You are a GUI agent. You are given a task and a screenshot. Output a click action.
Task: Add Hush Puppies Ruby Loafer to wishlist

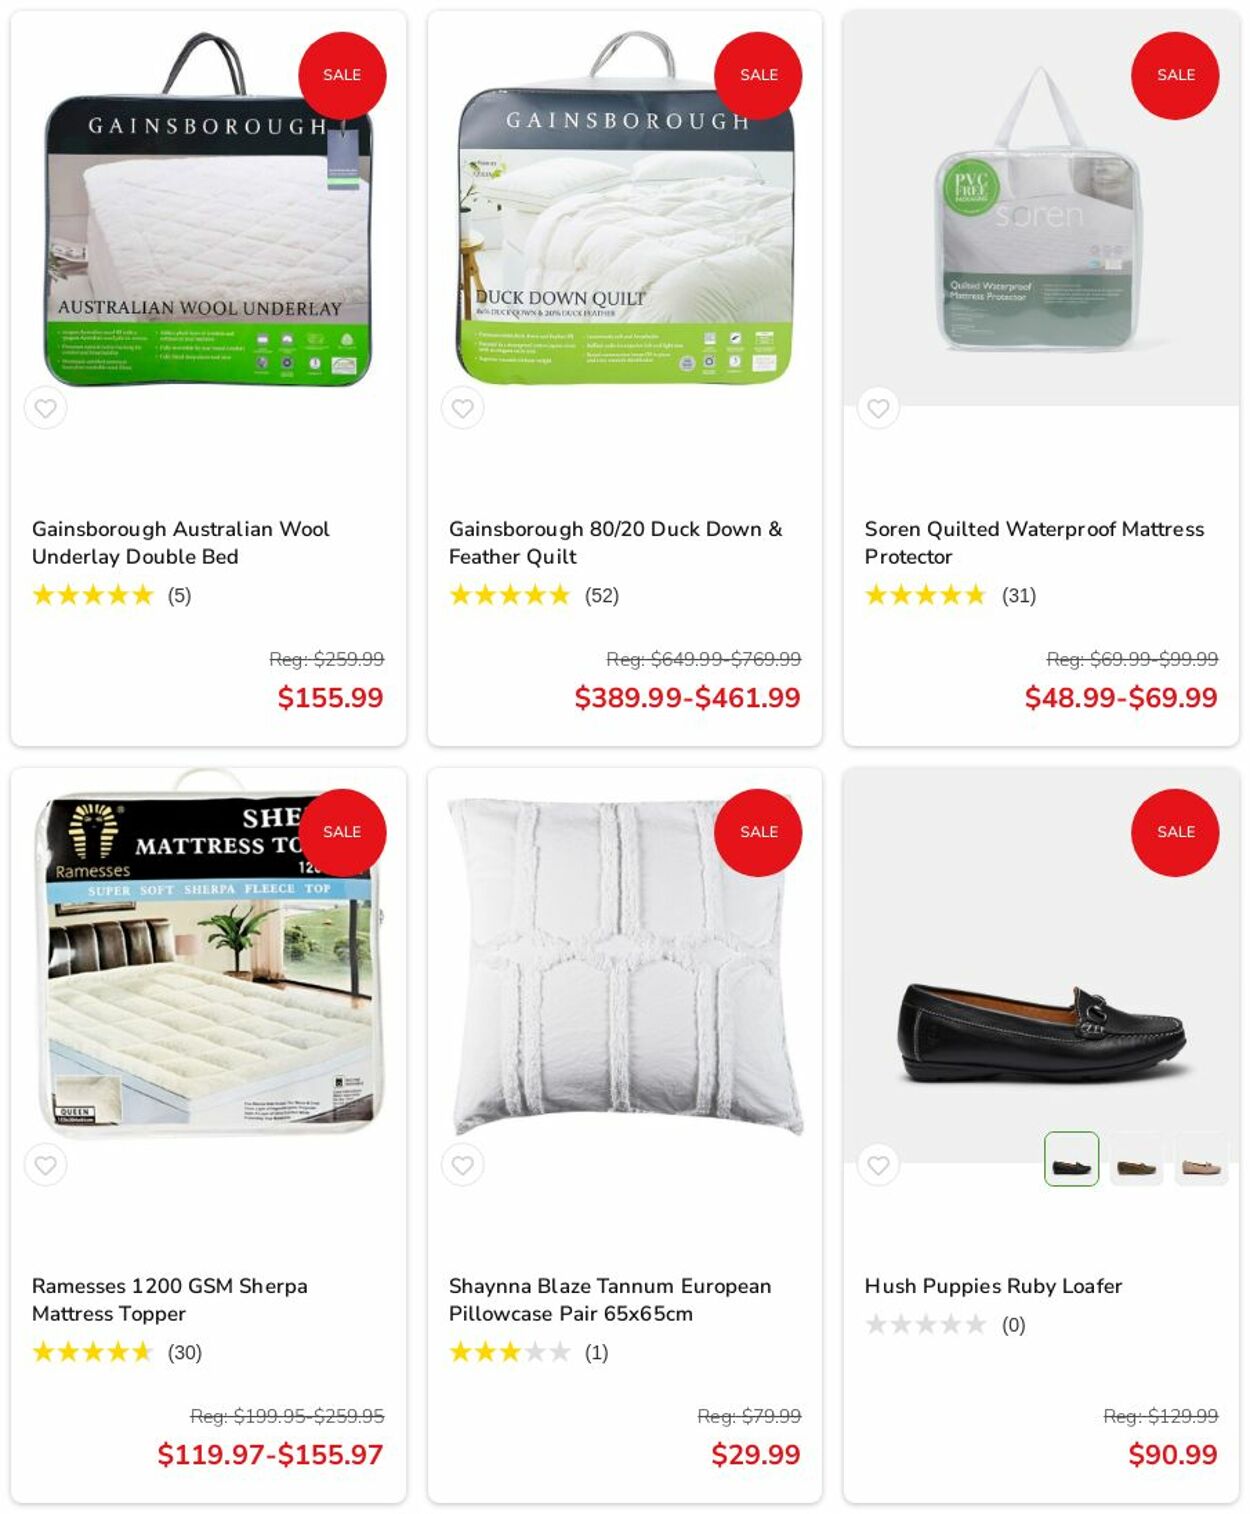878,1165
